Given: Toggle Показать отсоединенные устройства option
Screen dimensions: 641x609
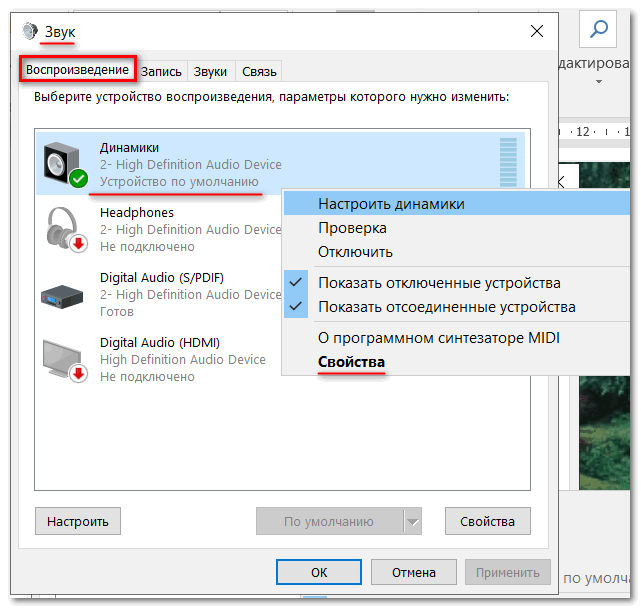Looking at the screenshot, I should 457,307.
